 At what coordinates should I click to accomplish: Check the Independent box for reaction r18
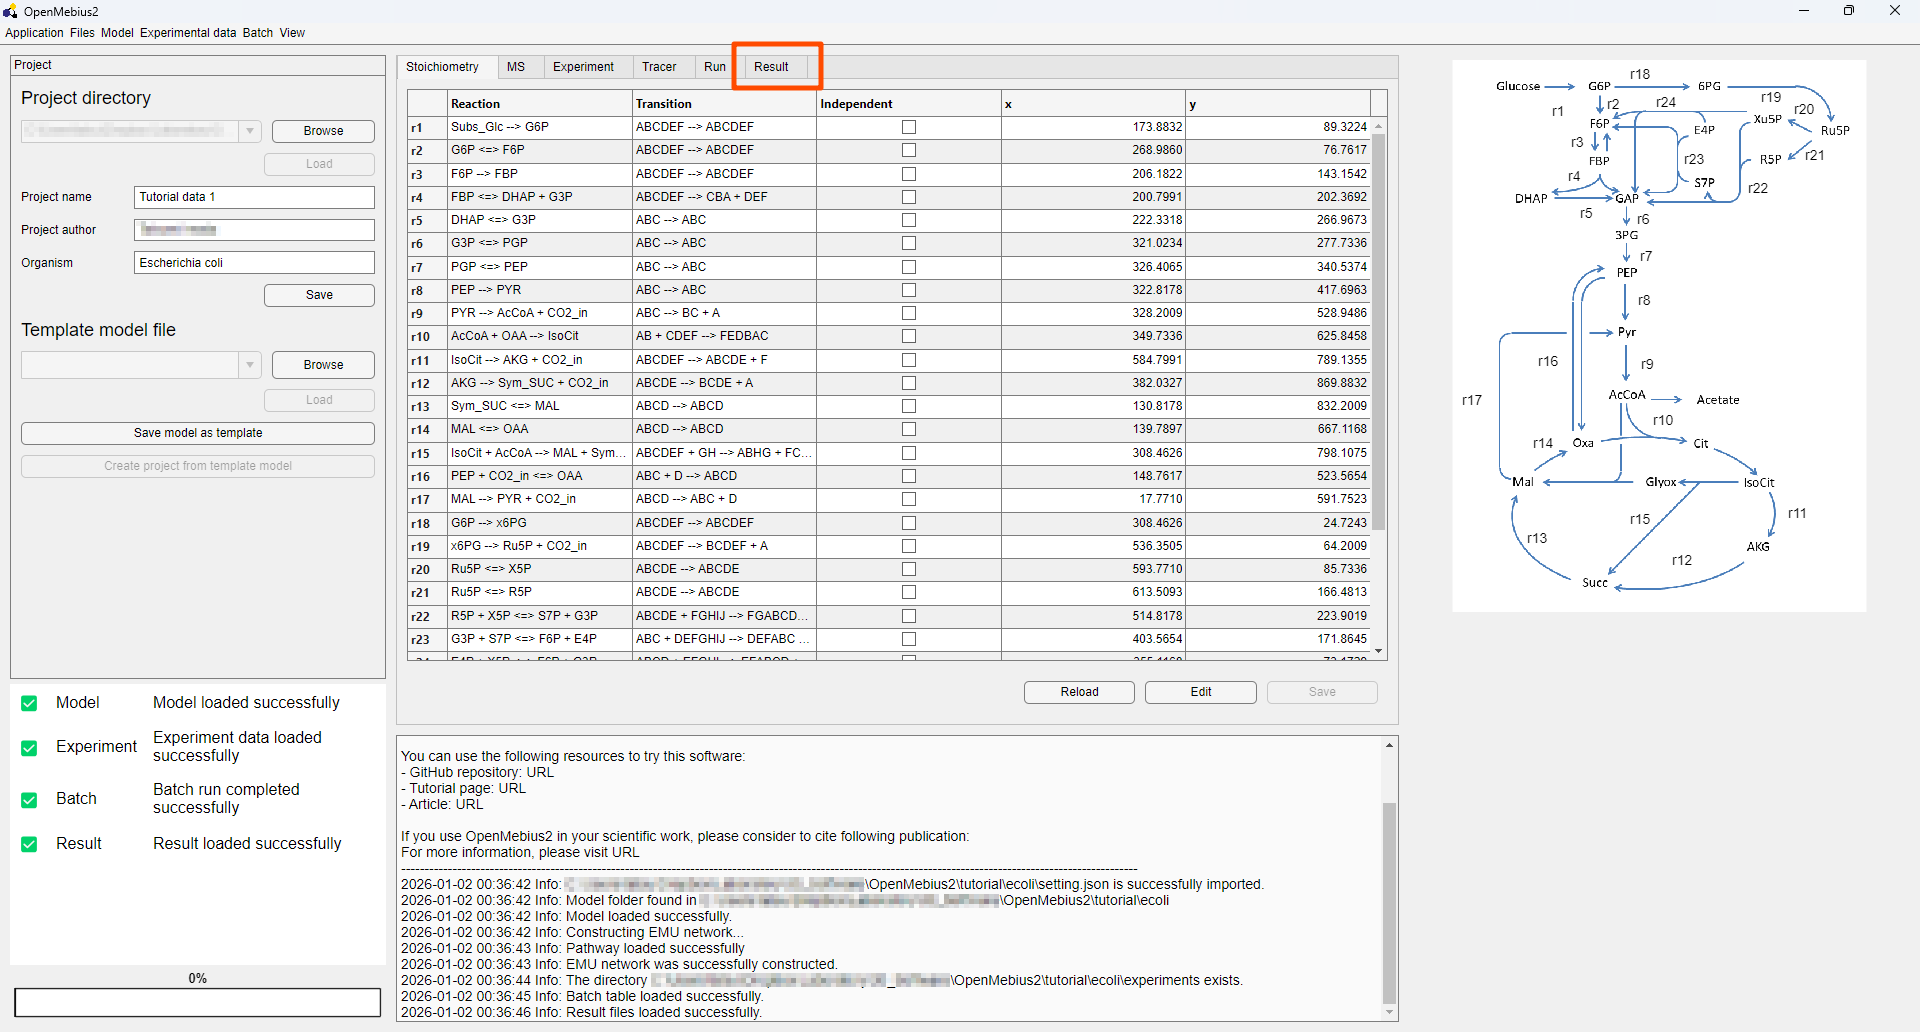pyautogui.click(x=908, y=522)
